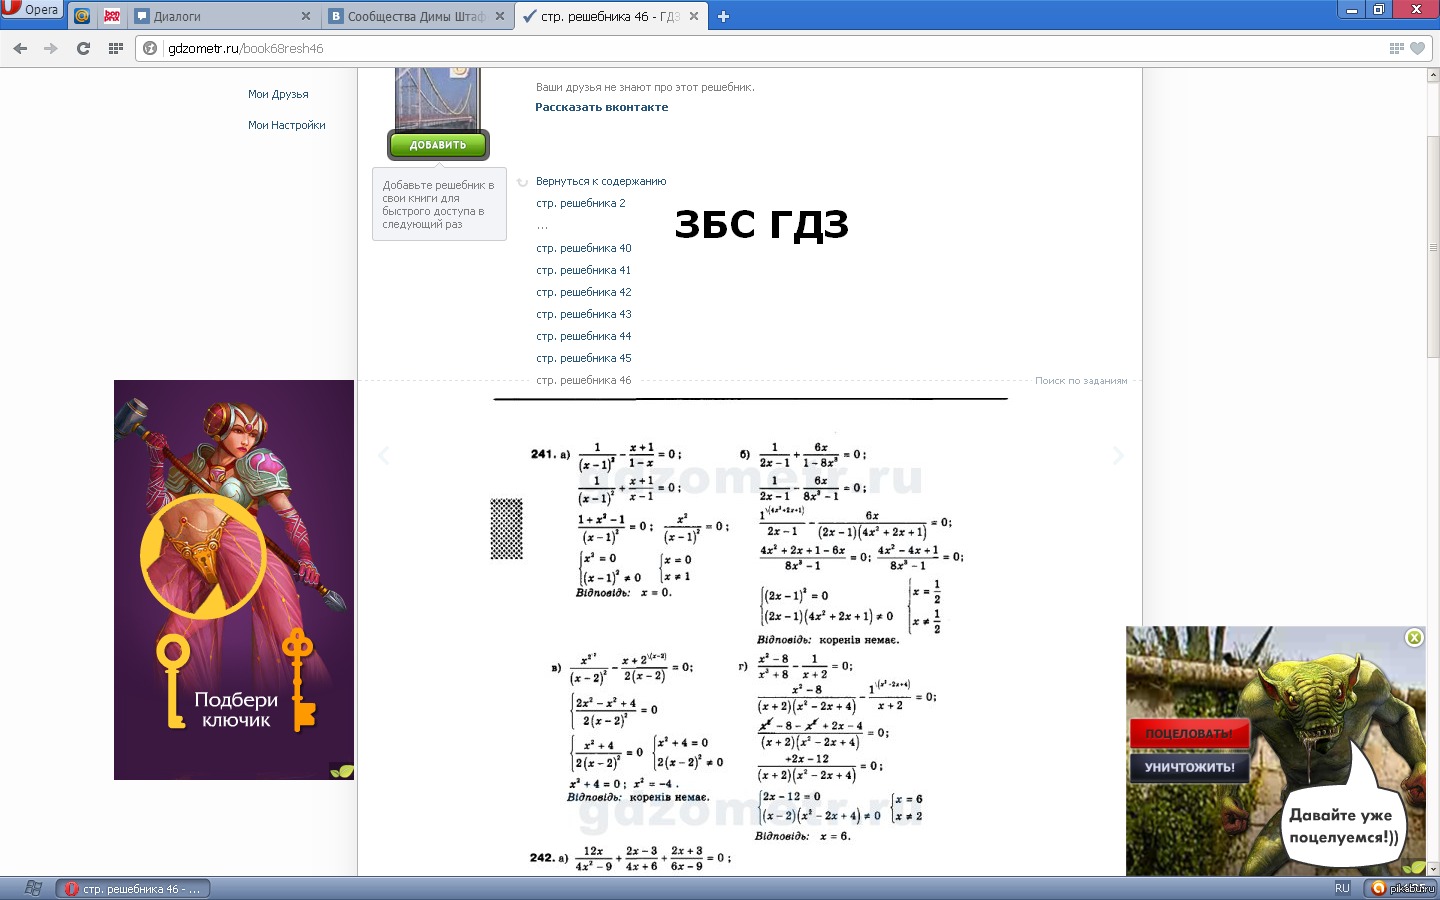Open the Opera main menu
Screen dimensions: 1440x900
(x=32, y=10)
